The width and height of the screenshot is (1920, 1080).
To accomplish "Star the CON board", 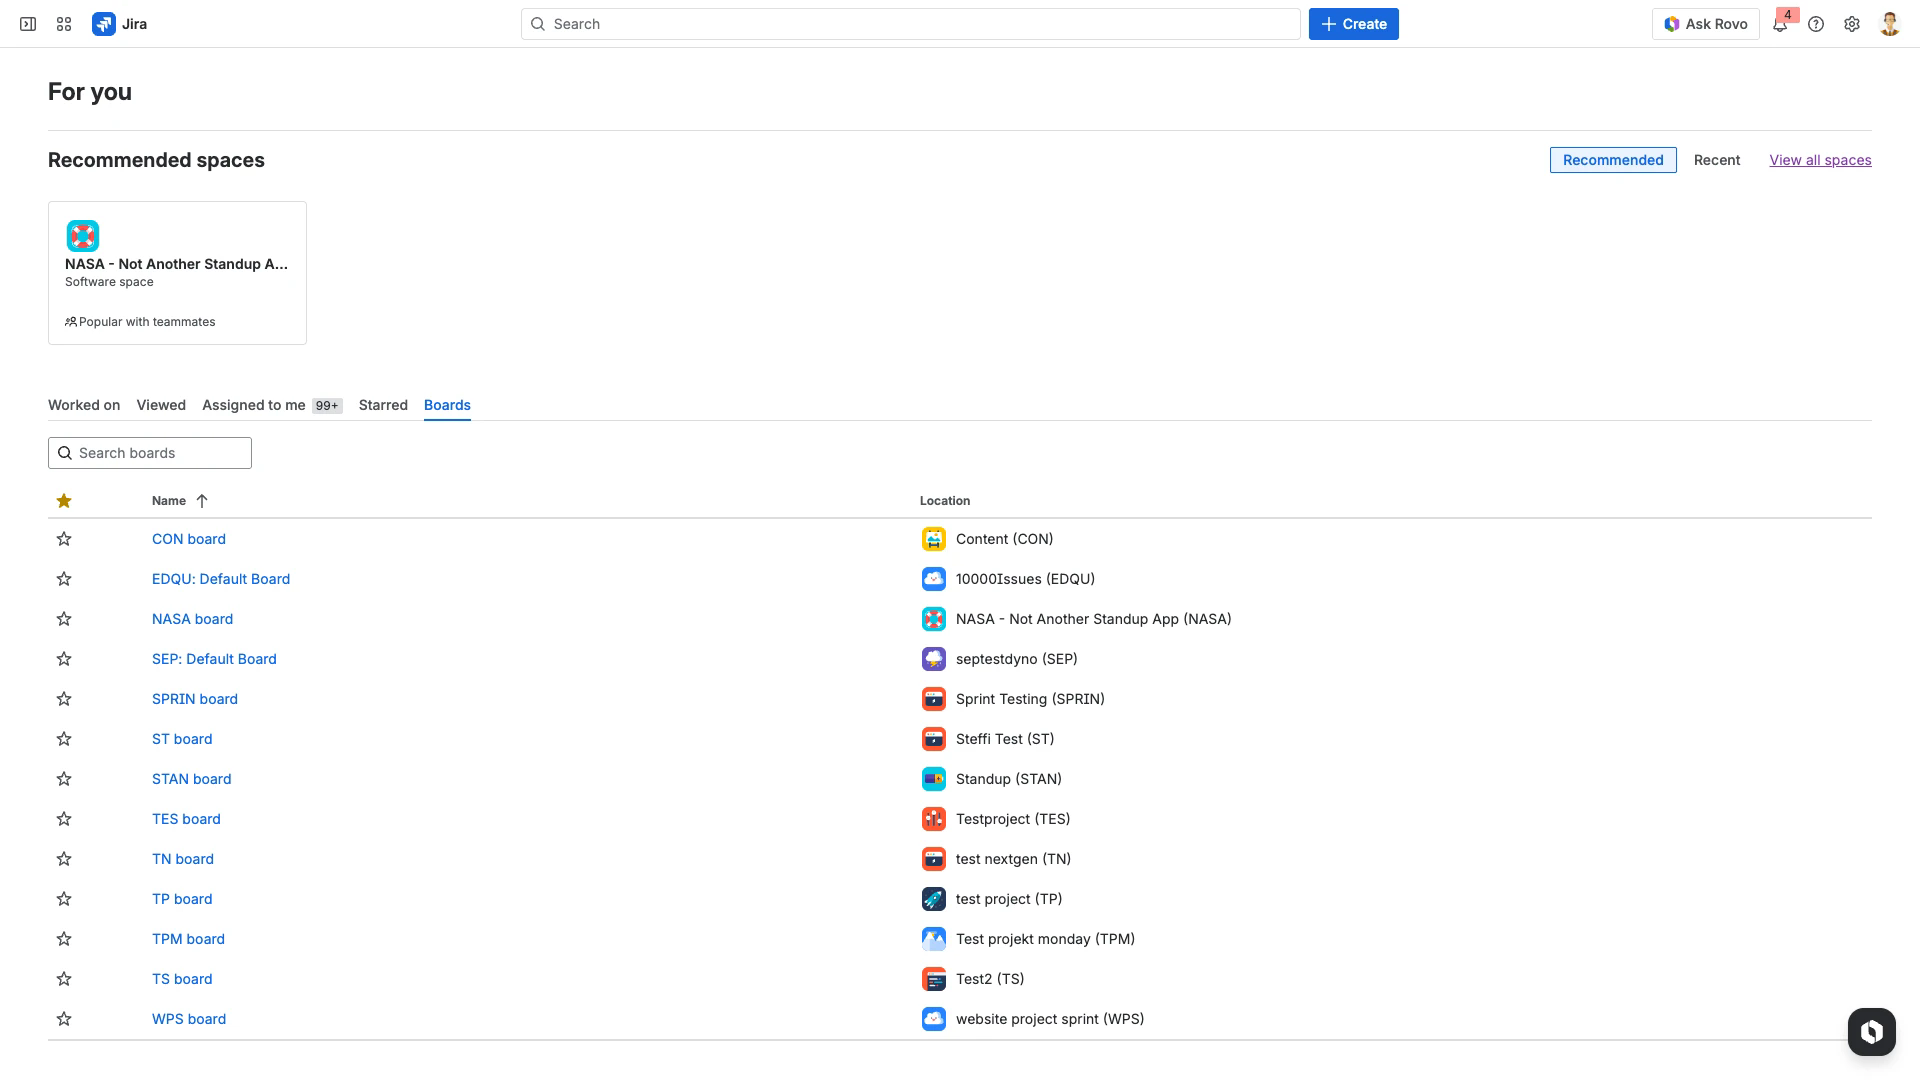I will 64,539.
